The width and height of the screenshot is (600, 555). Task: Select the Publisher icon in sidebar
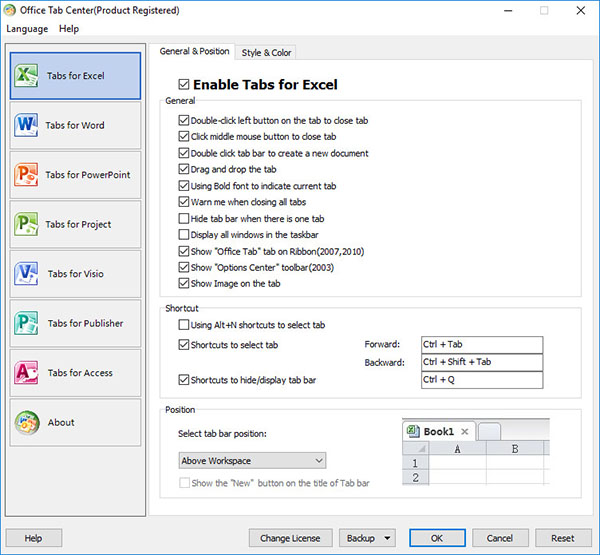(26, 323)
